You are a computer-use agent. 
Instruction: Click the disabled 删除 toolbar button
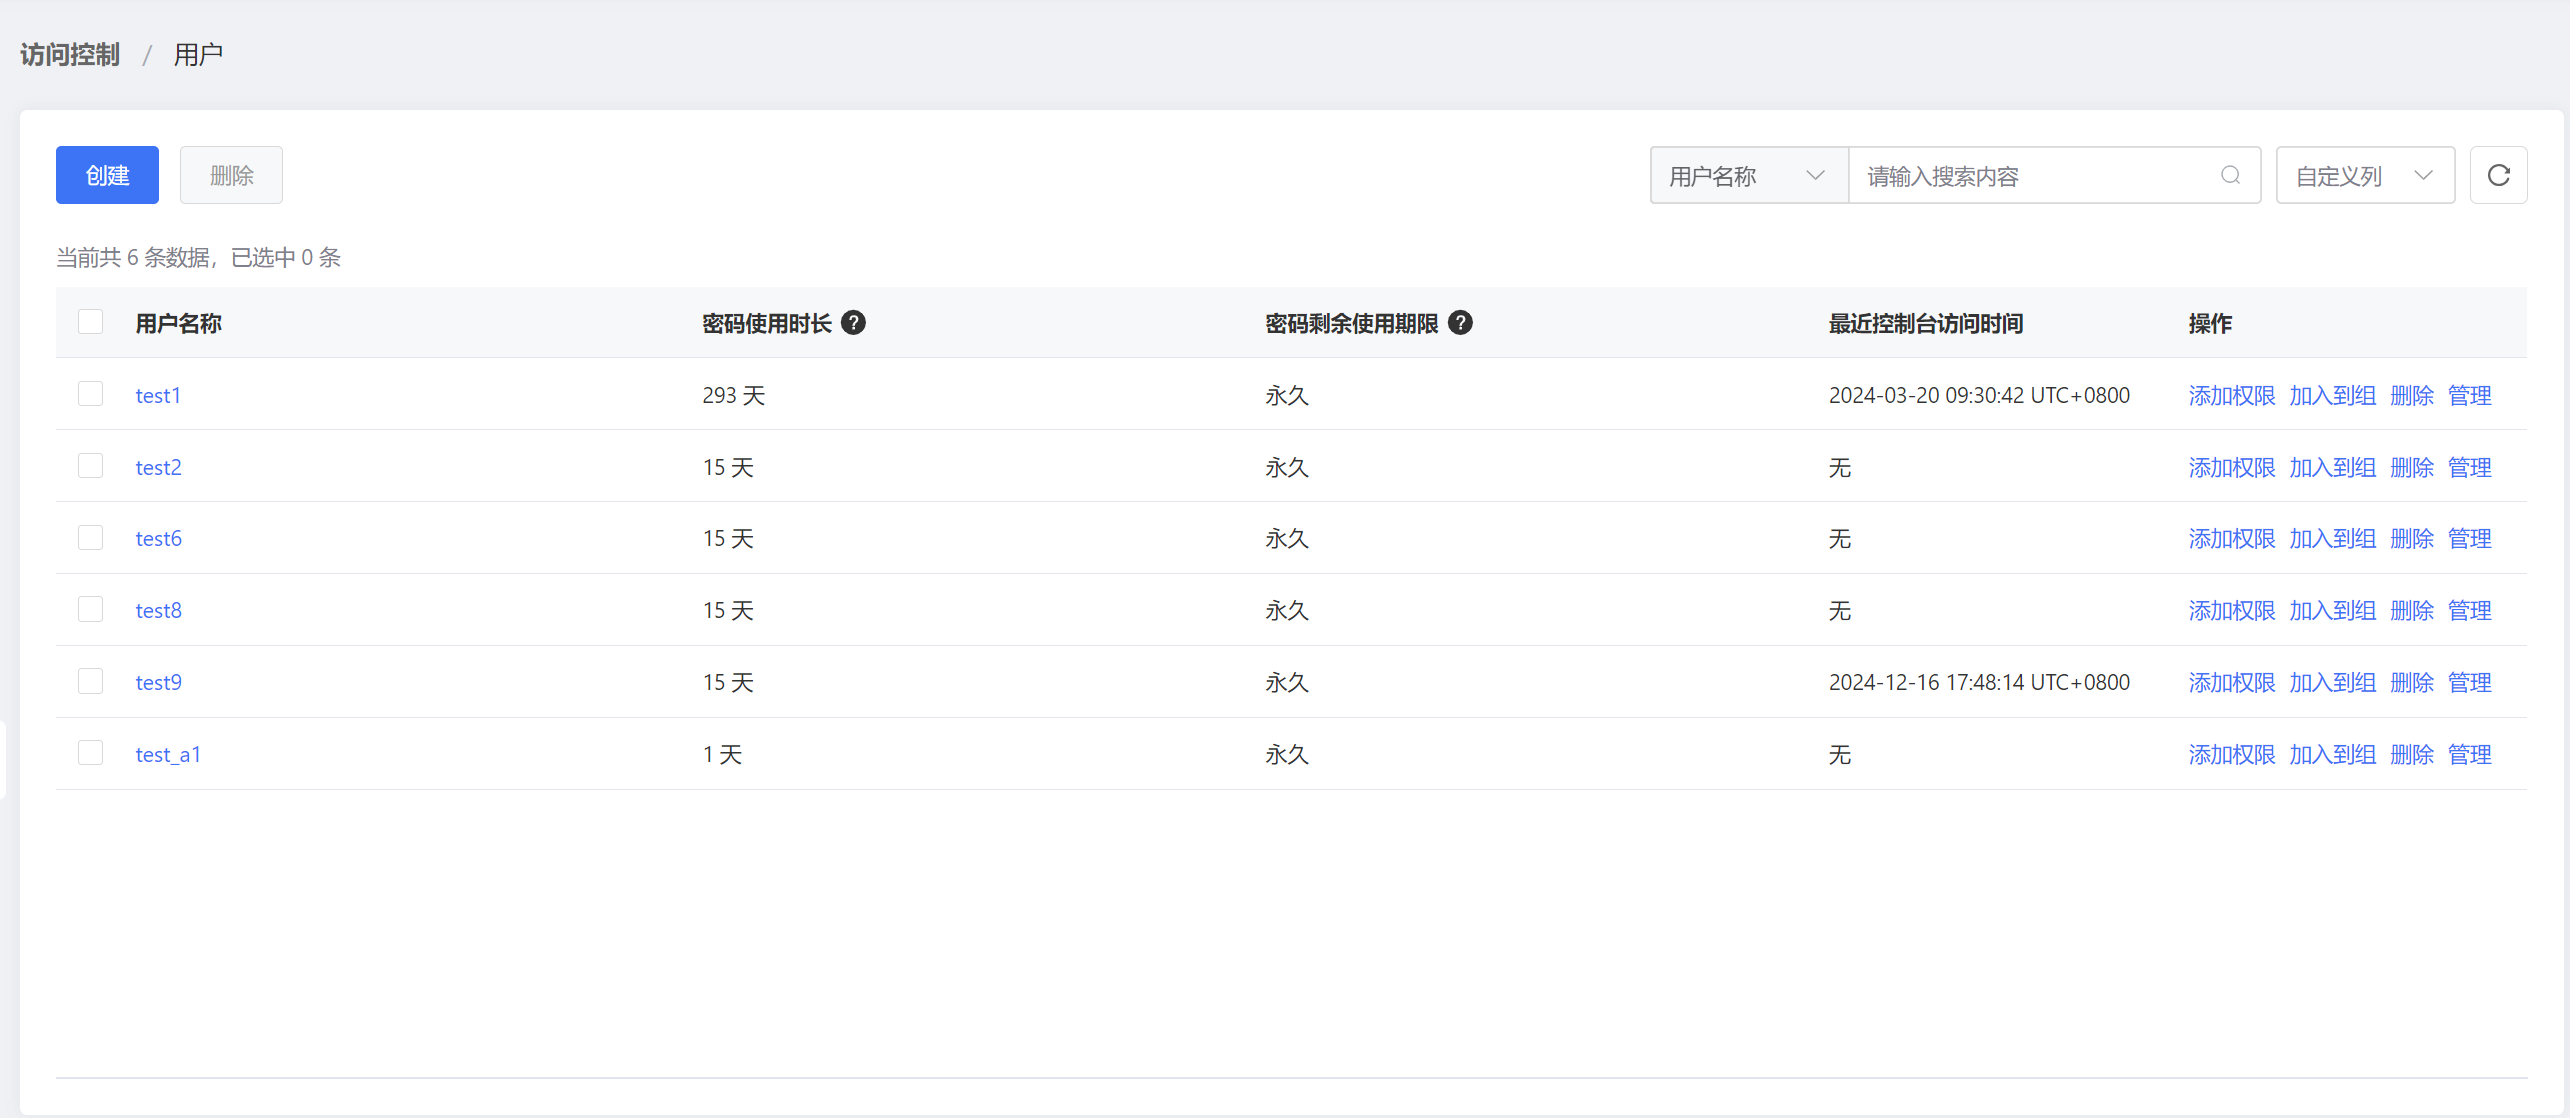pyautogui.click(x=231, y=175)
